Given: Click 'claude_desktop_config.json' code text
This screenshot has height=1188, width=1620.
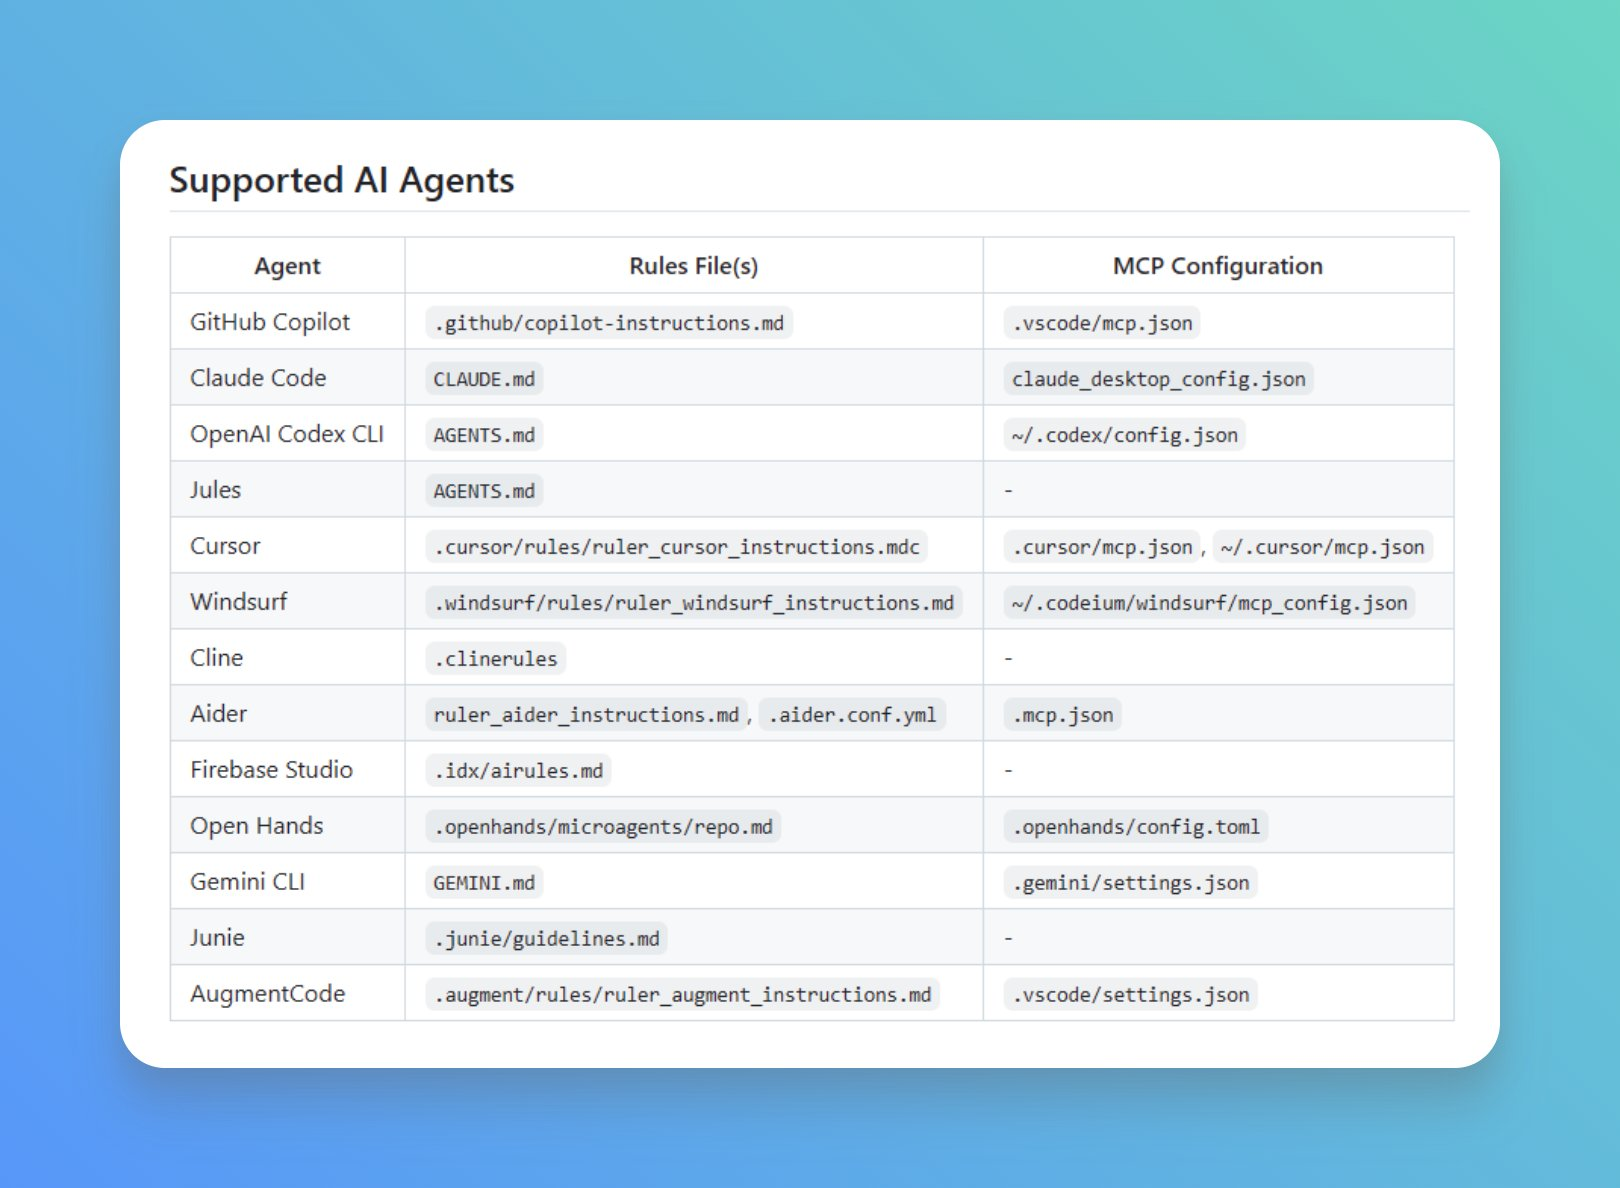Looking at the screenshot, I should point(1159,379).
